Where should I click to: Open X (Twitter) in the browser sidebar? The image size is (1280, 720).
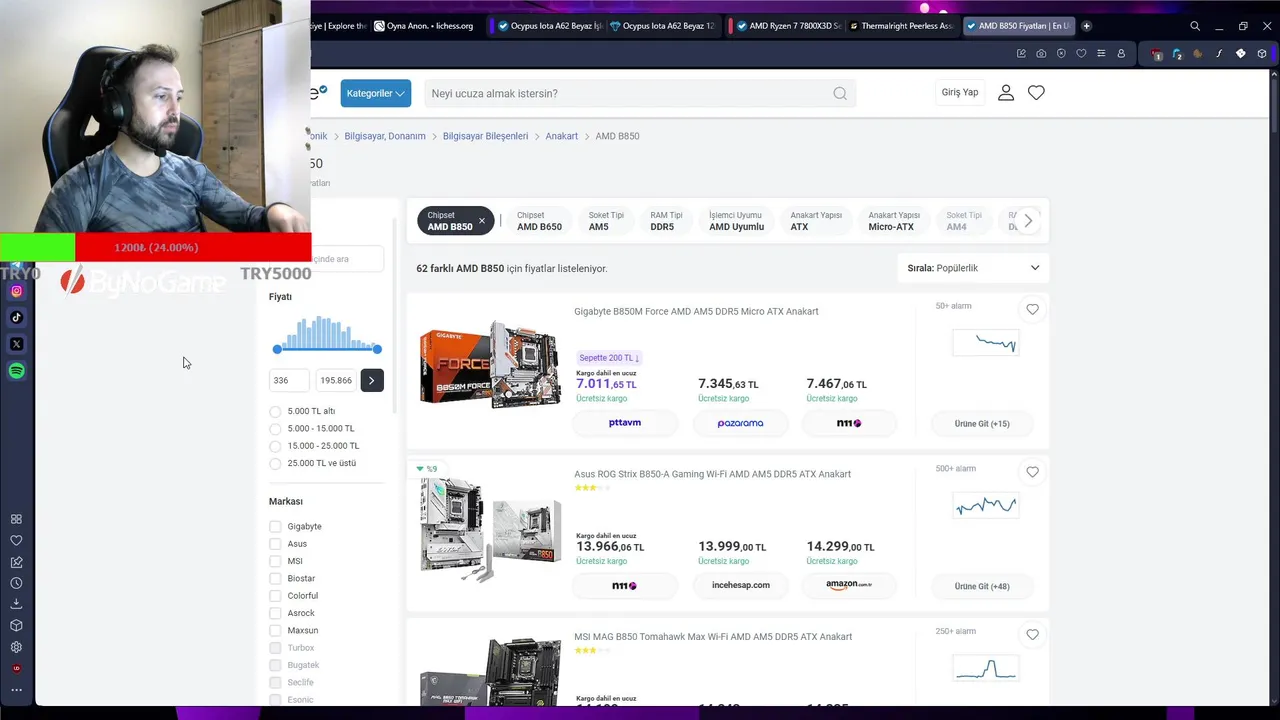[16, 344]
